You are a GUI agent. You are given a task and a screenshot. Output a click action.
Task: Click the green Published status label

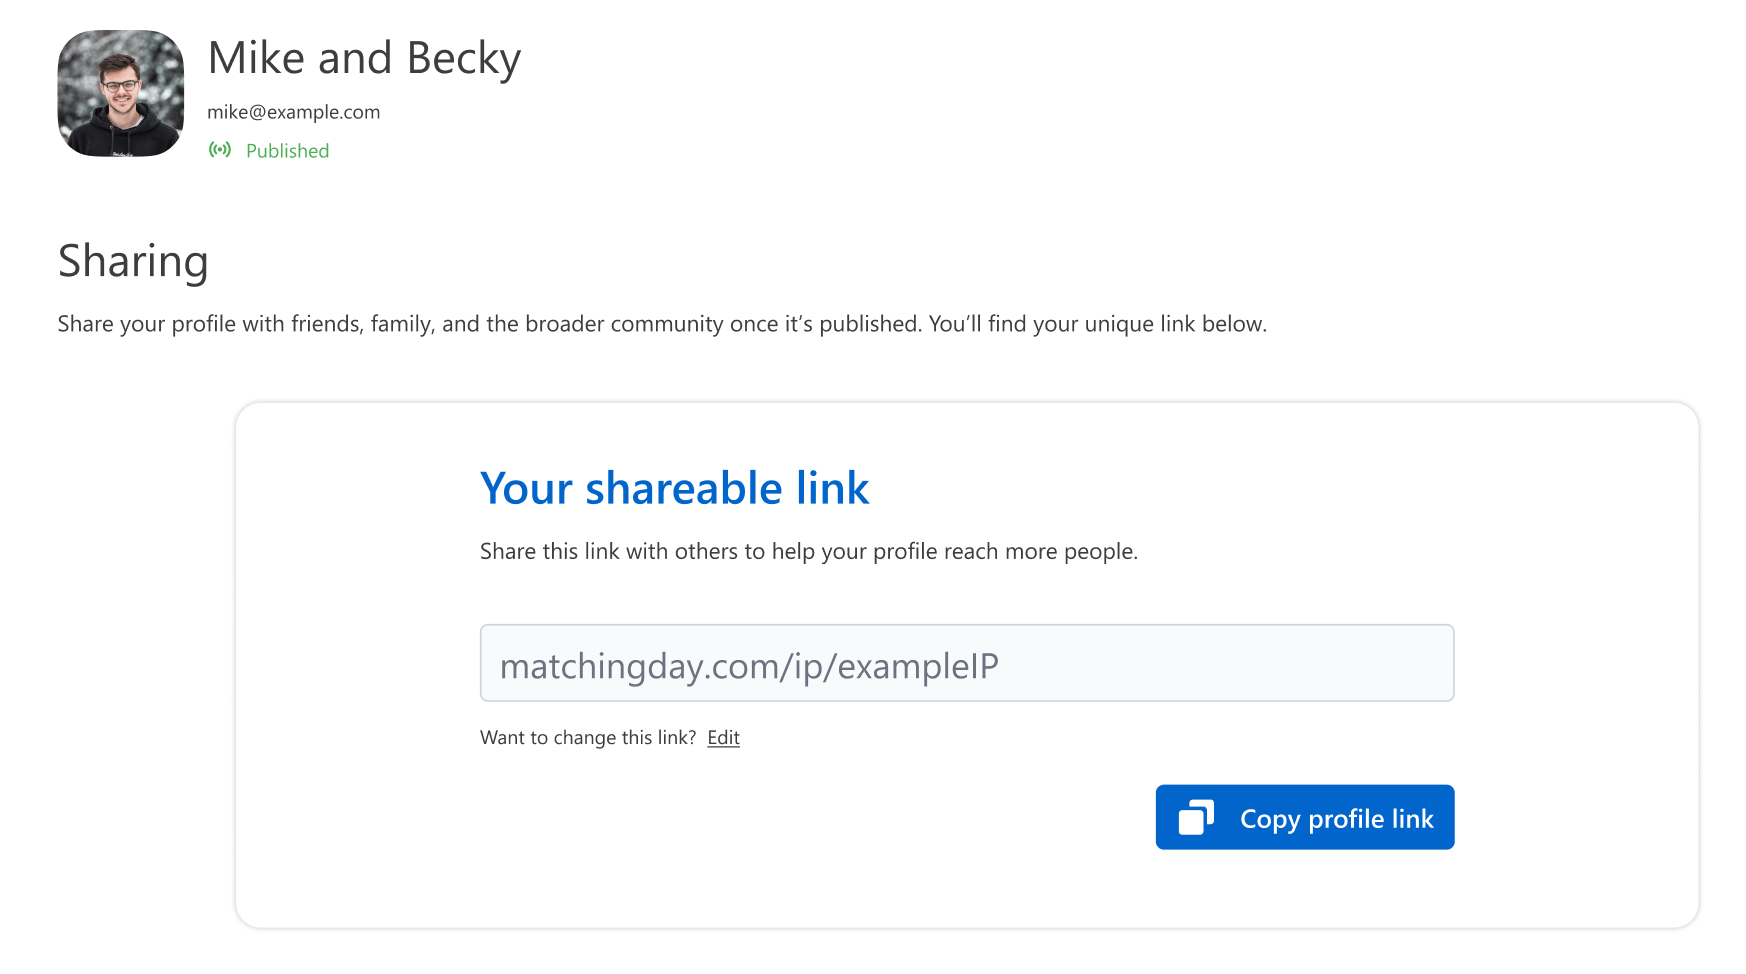287,151
